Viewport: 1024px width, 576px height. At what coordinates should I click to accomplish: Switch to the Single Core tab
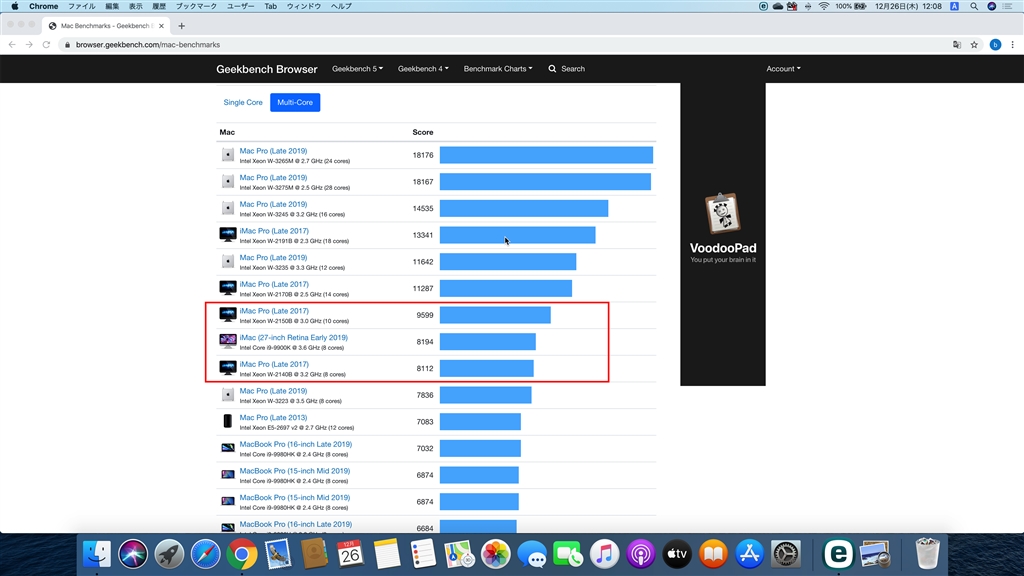243,103
